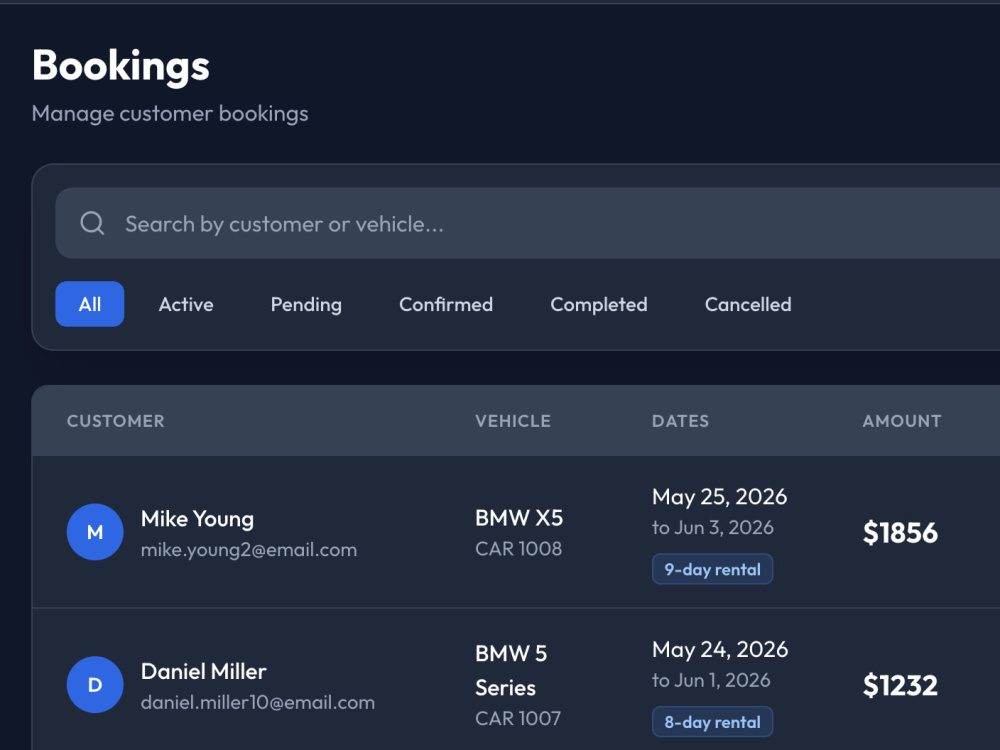This screenshot has width=1000, height=750.
Task: Click the May 24, 2026 start date
Action: click(x=720, y=649)
